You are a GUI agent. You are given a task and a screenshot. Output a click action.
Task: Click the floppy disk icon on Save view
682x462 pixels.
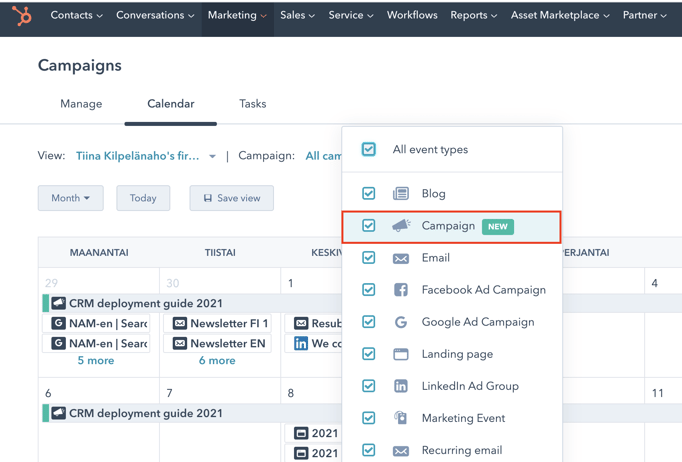click(x=207, y=198)
